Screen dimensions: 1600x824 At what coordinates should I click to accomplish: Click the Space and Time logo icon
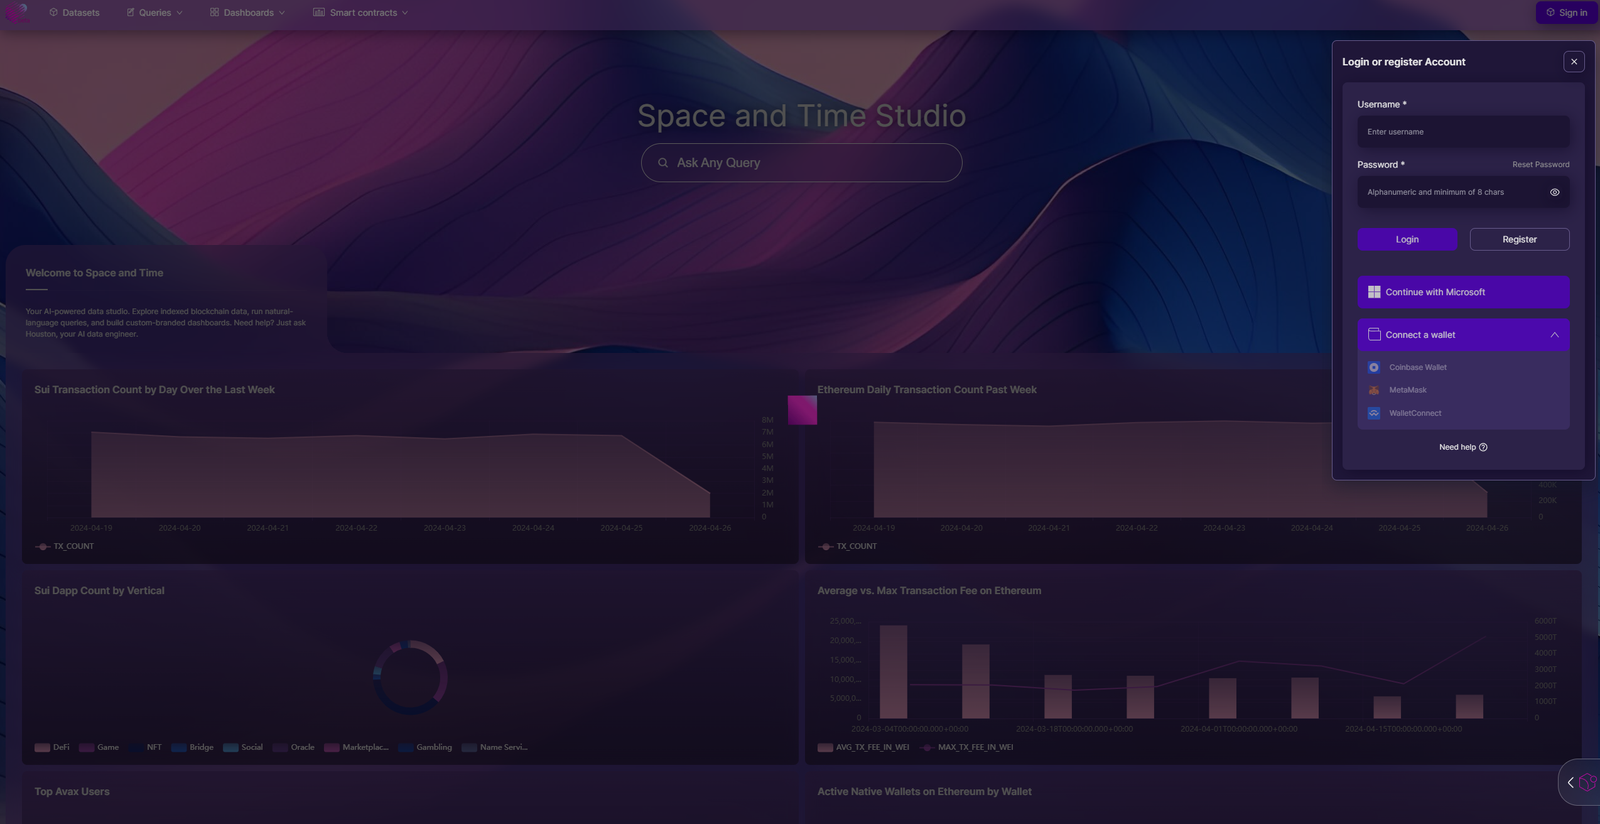[16, 12]
